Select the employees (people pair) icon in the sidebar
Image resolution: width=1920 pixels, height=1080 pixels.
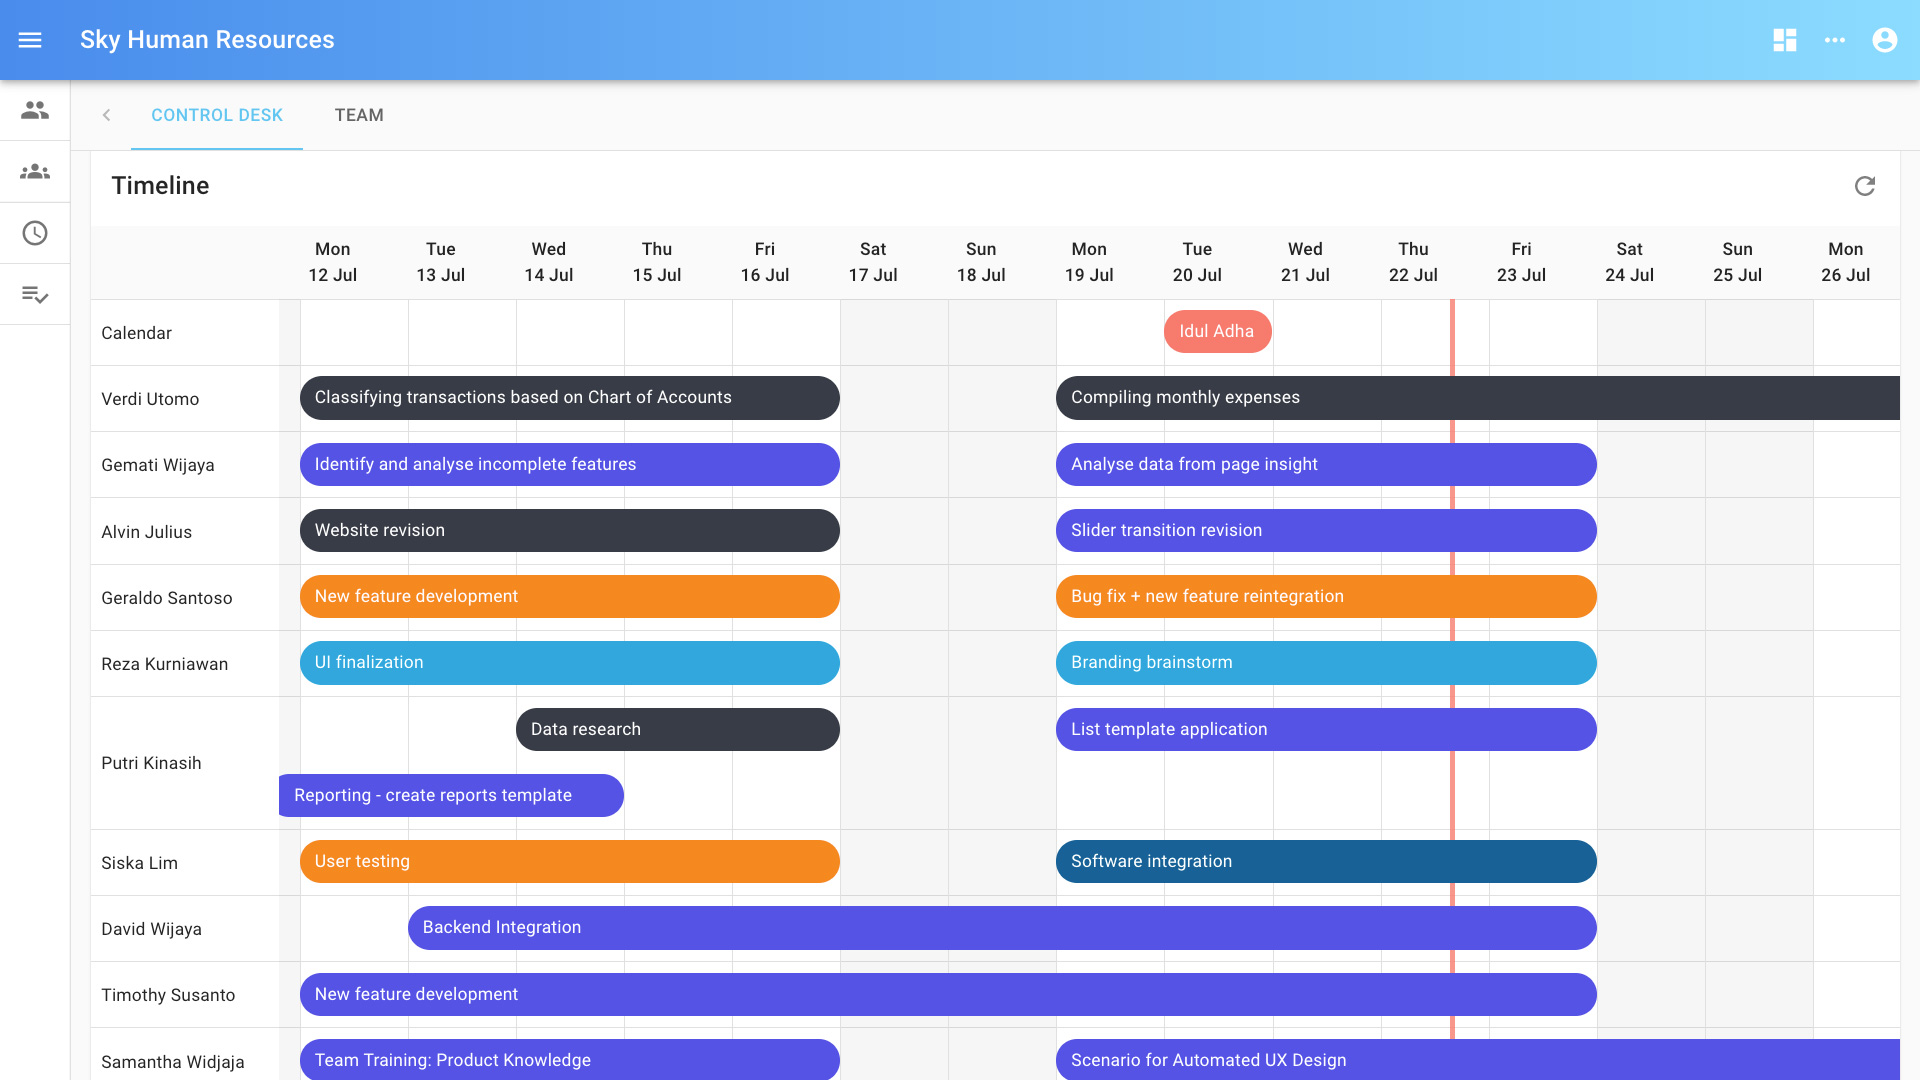(x=35, y=111)
